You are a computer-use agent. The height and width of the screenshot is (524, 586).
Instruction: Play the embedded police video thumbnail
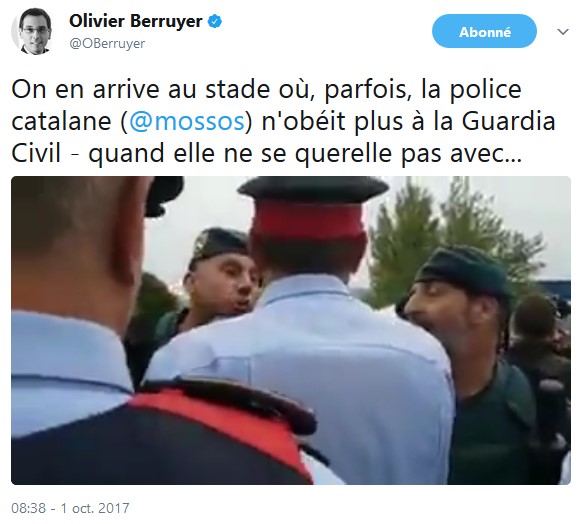click(291, 330)
